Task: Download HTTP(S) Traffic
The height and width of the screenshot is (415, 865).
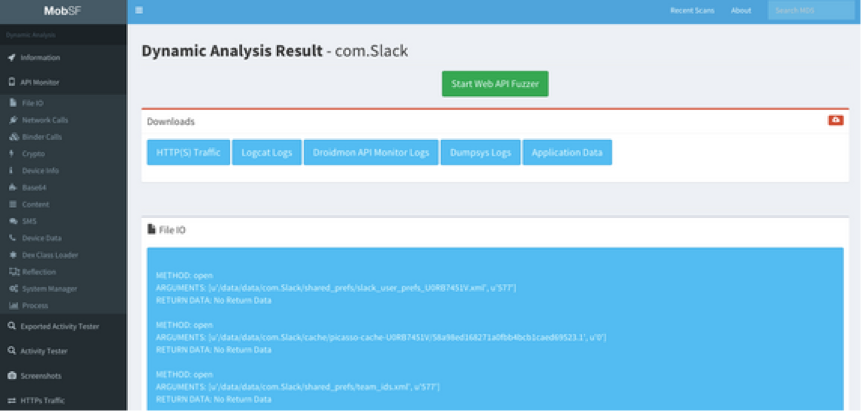Action: point(188,152)
